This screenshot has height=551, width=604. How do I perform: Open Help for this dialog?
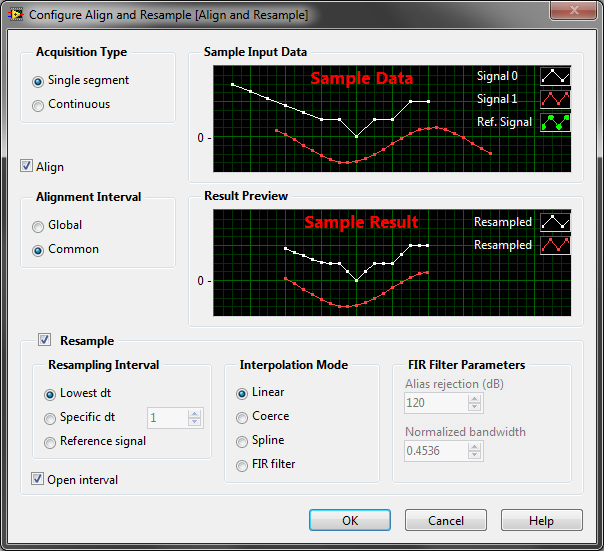pyautogui.click(x=541, y=520)
